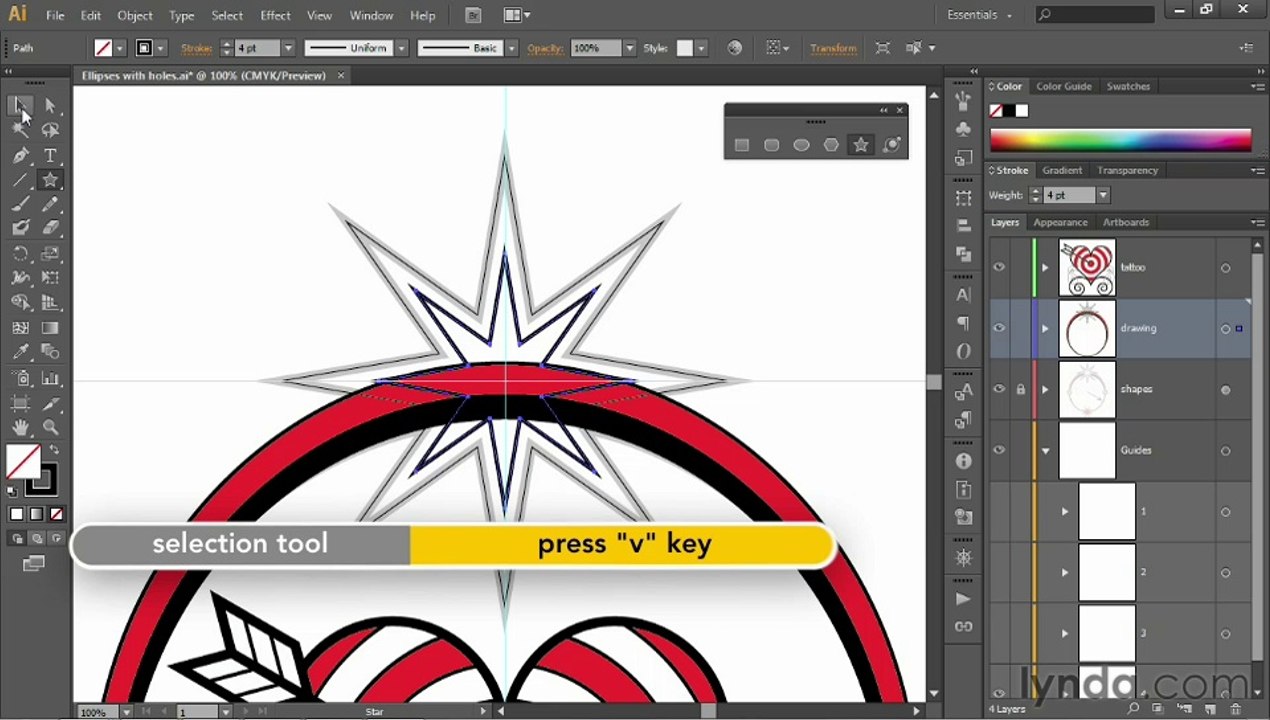Hide the shapes layer eye icon
1270x720 pixels.
point(999,389)
